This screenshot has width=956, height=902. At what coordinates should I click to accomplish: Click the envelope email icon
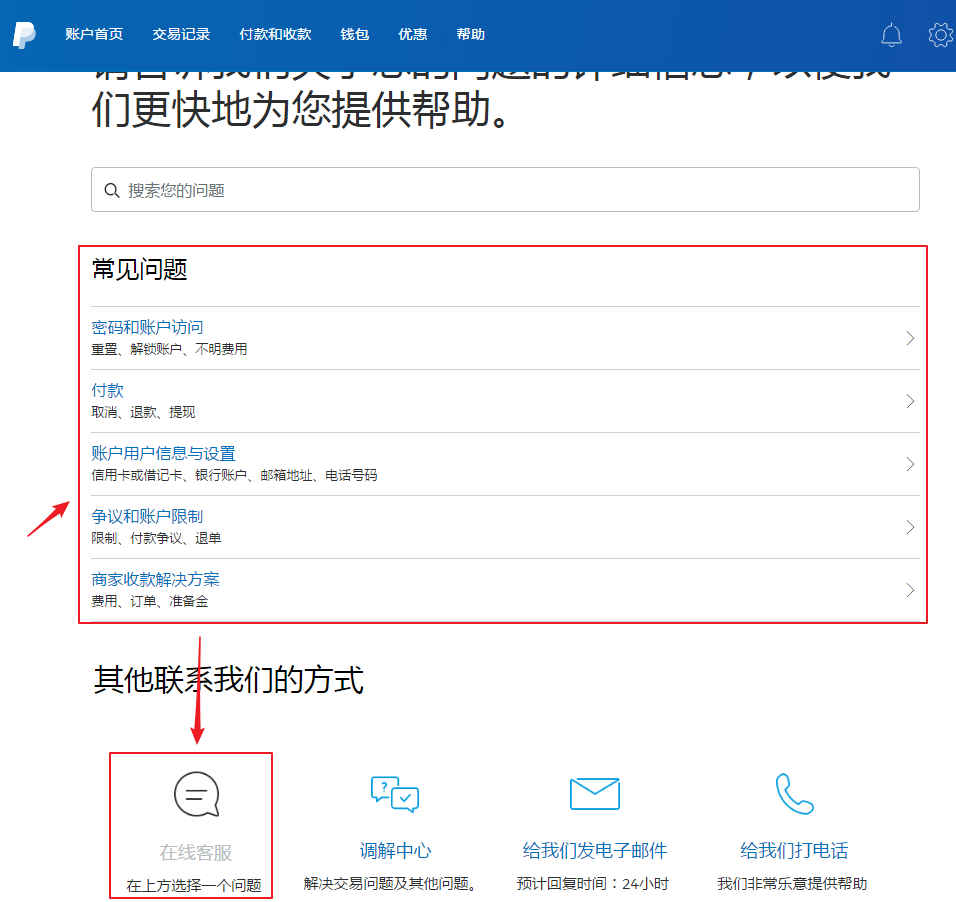pyautogui.click(x=595, y=794)
